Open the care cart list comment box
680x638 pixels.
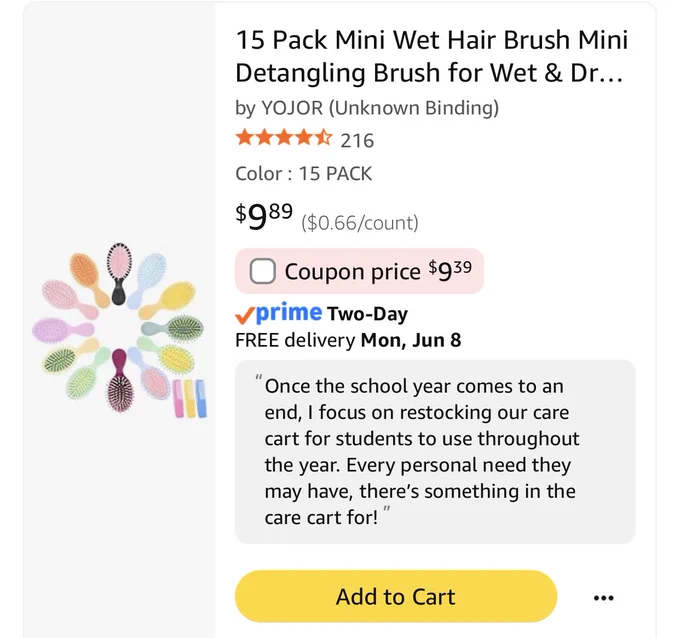point(435,452)
